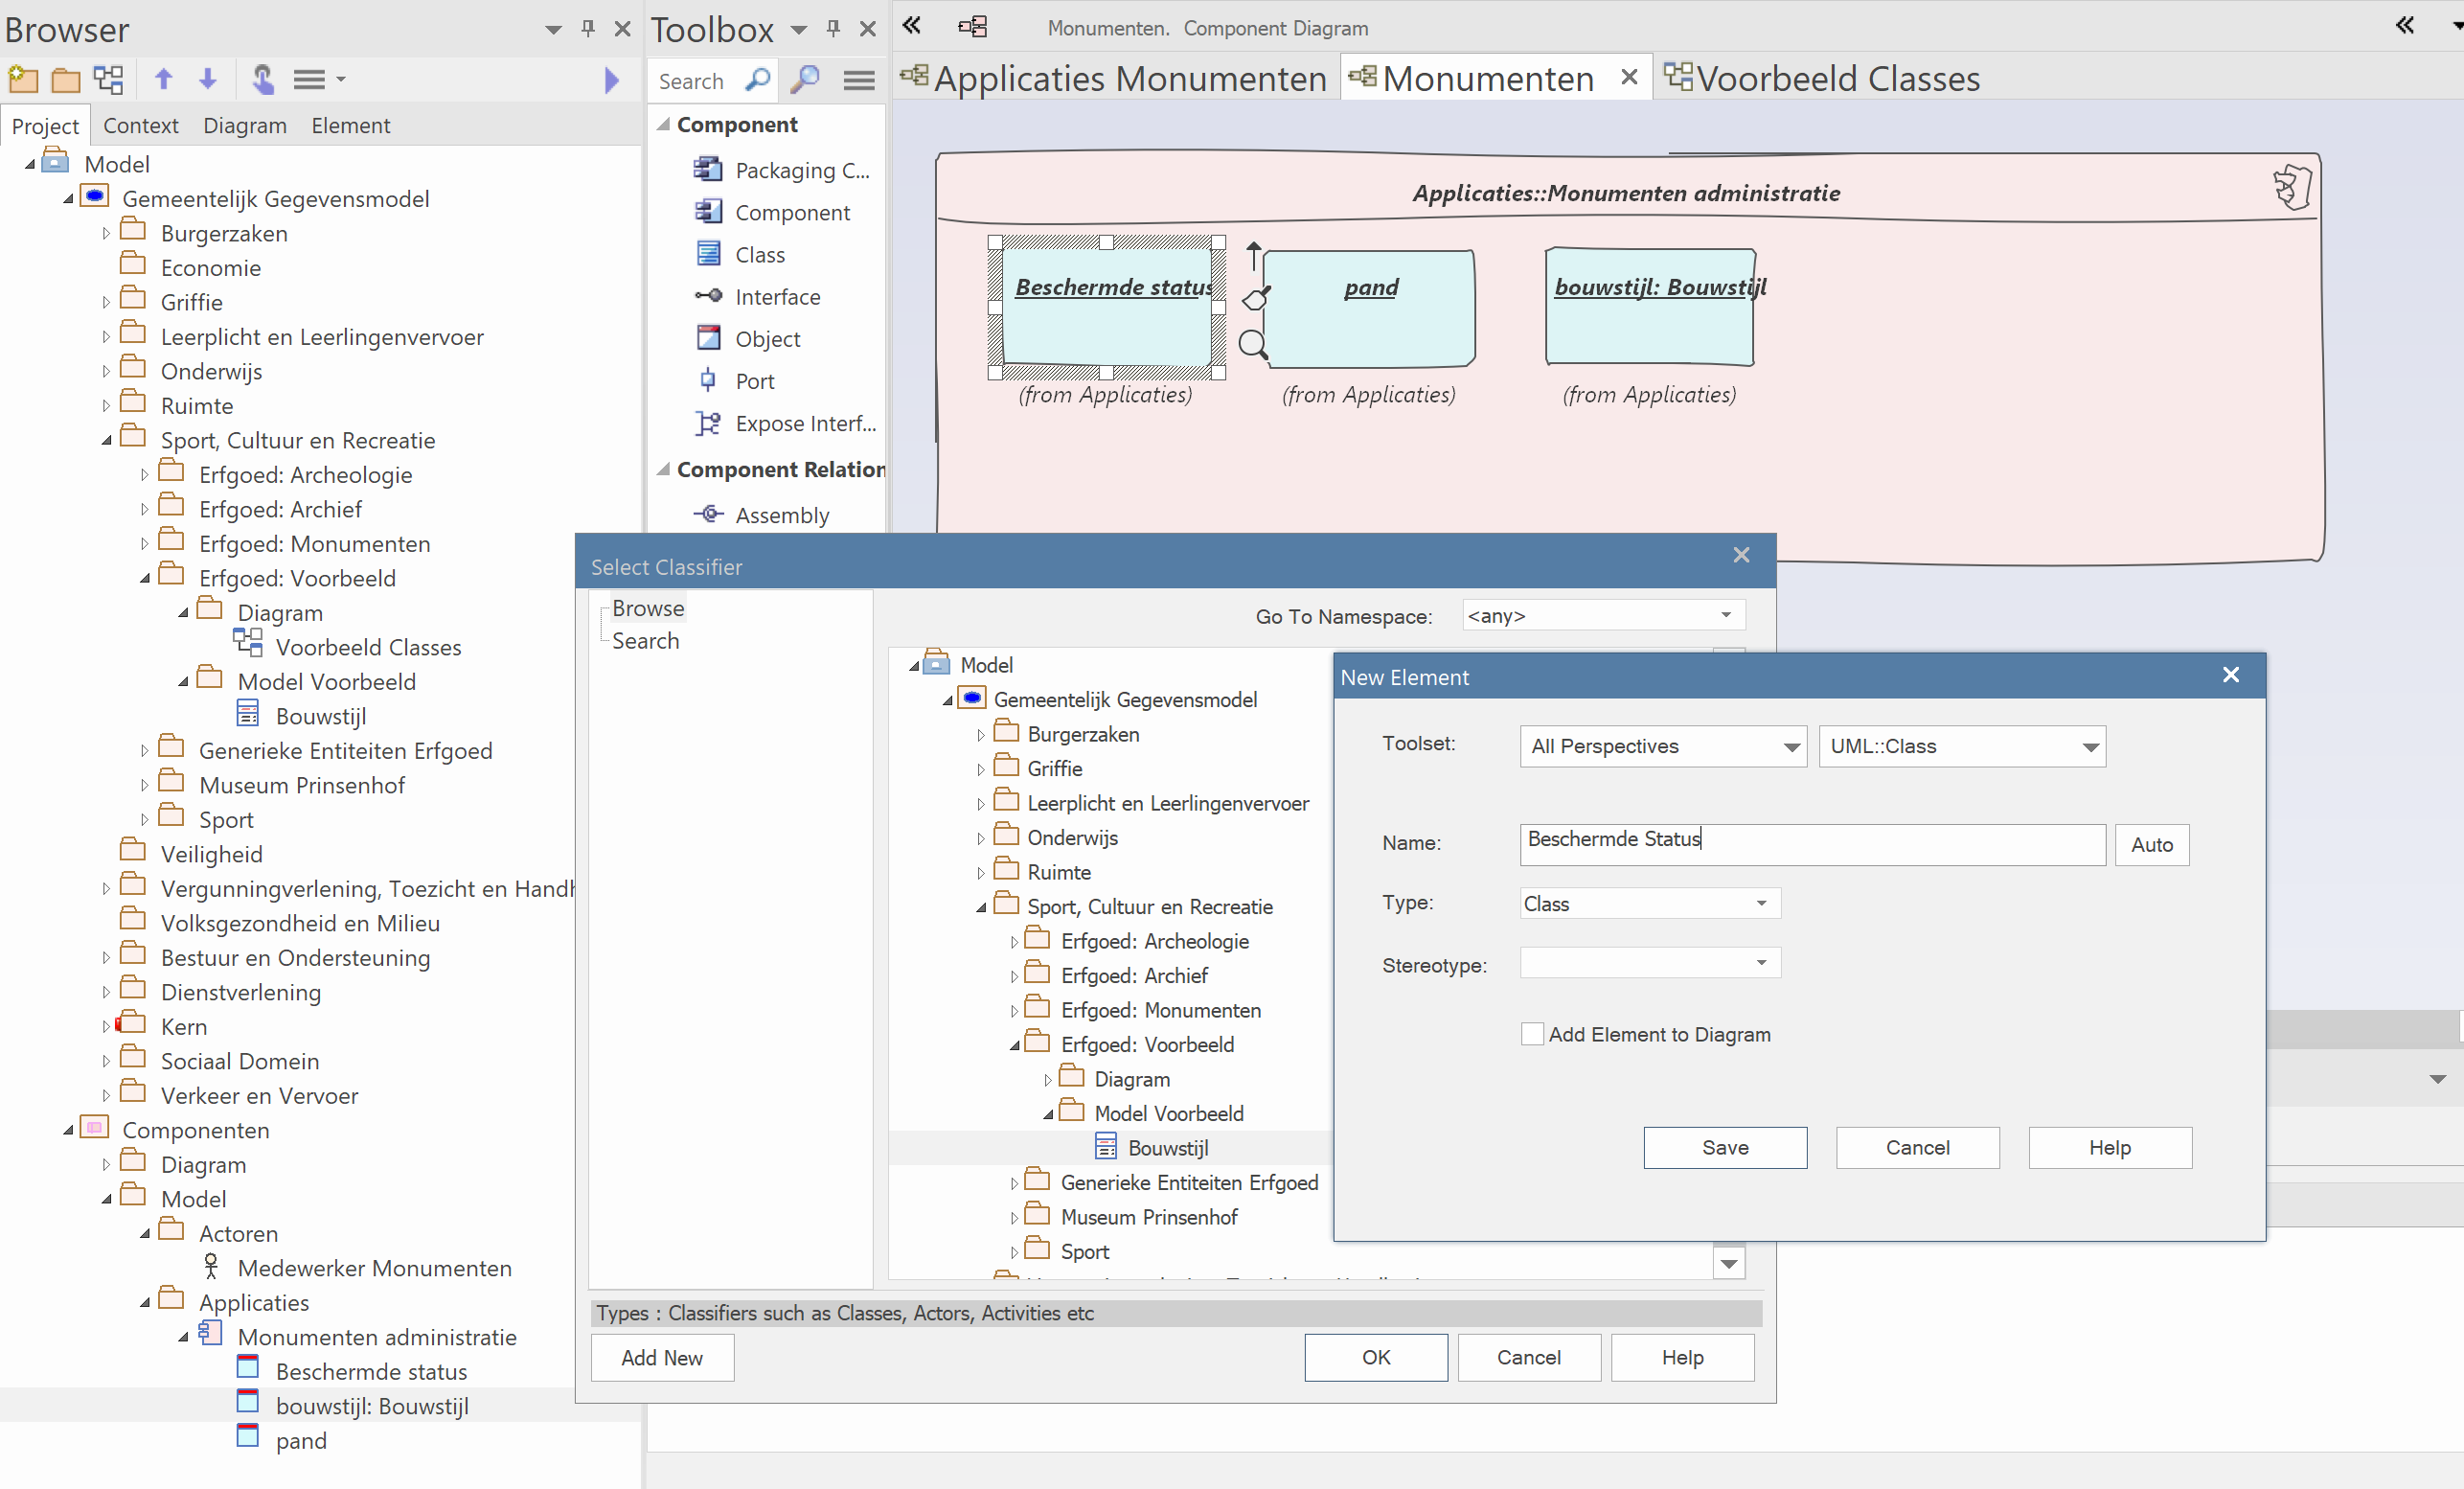Click the New Diagram icon in Browser toolbar
The height and width of the screenshot is (1489, 2464).
click(109, 79)
